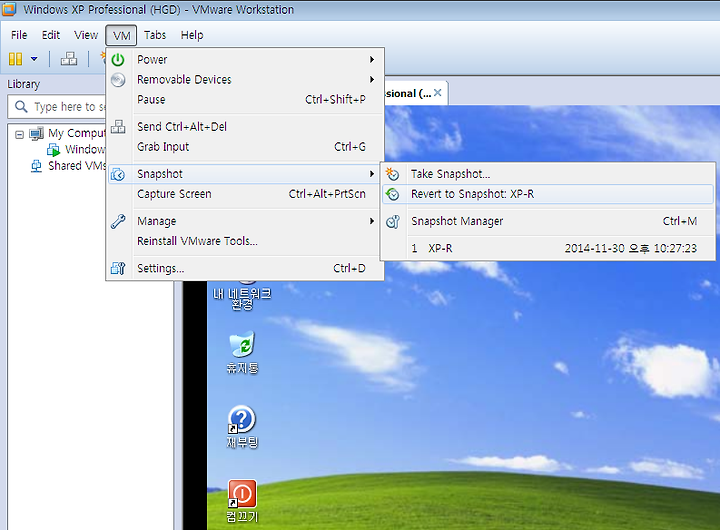Open Snapshot Manager entry
The width and height of the screenshot is (720, 530).
point(548,221)
